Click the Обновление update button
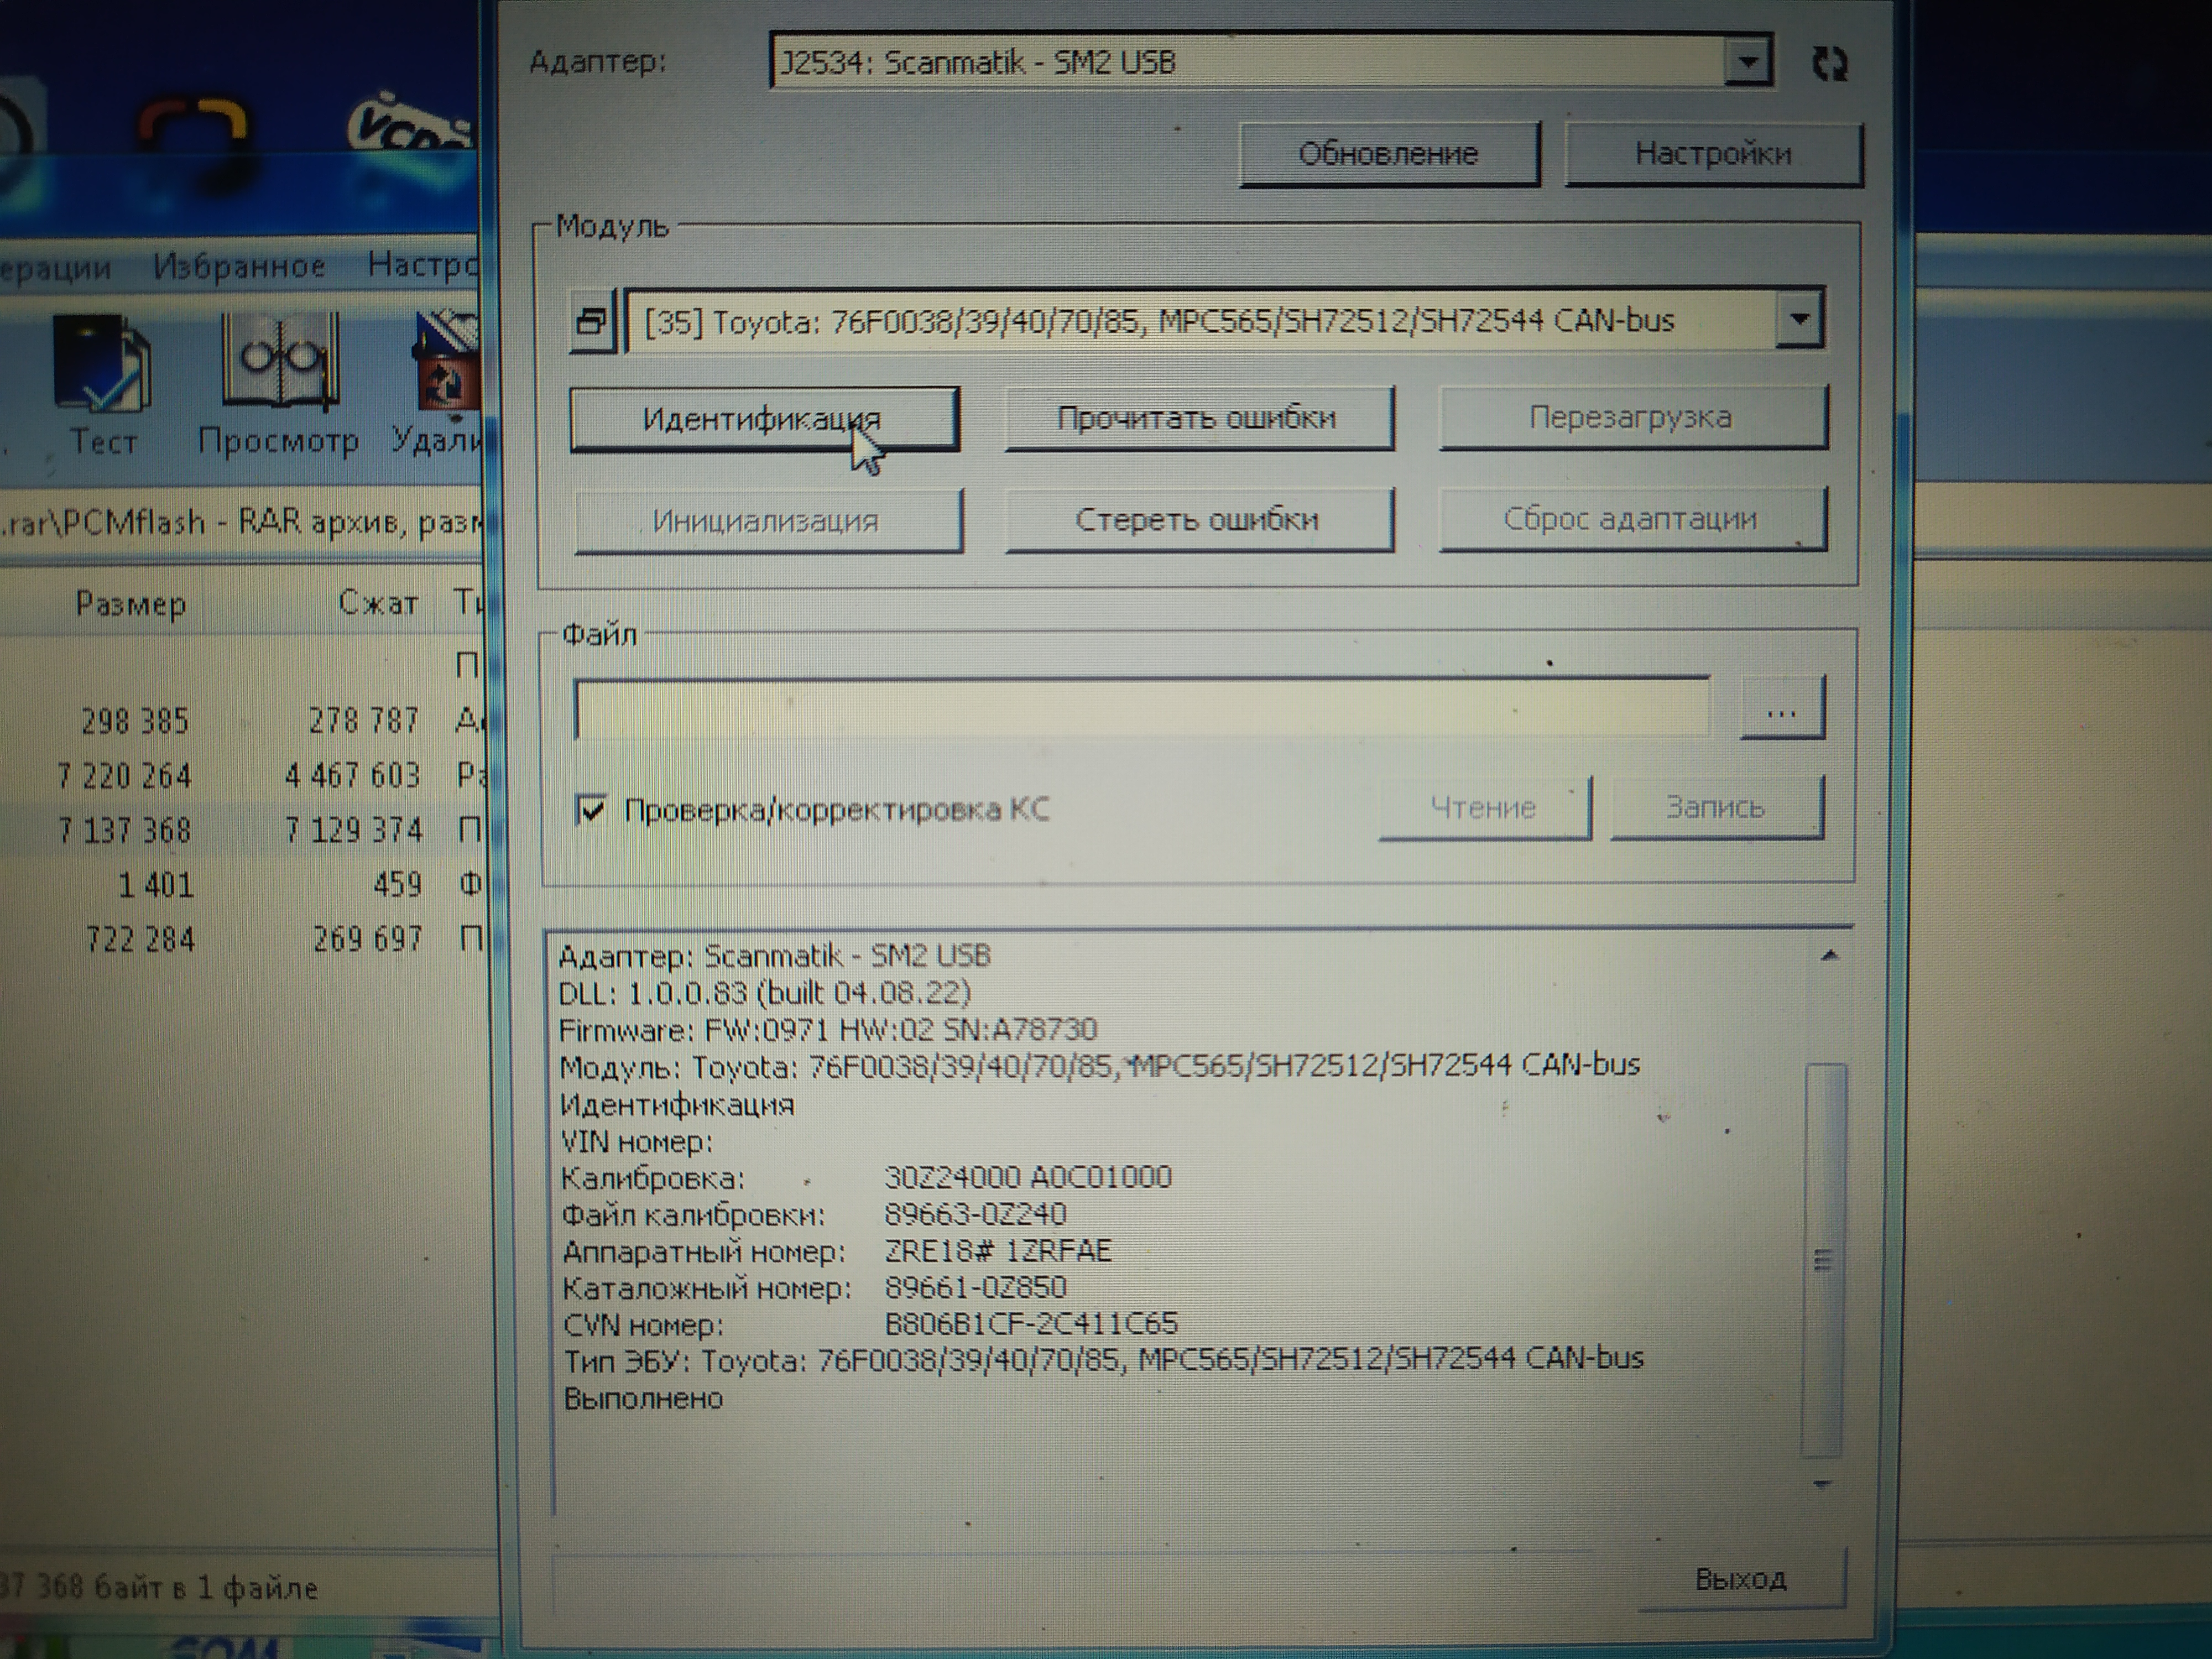2212x1659 pixels. click(1388, 154)
